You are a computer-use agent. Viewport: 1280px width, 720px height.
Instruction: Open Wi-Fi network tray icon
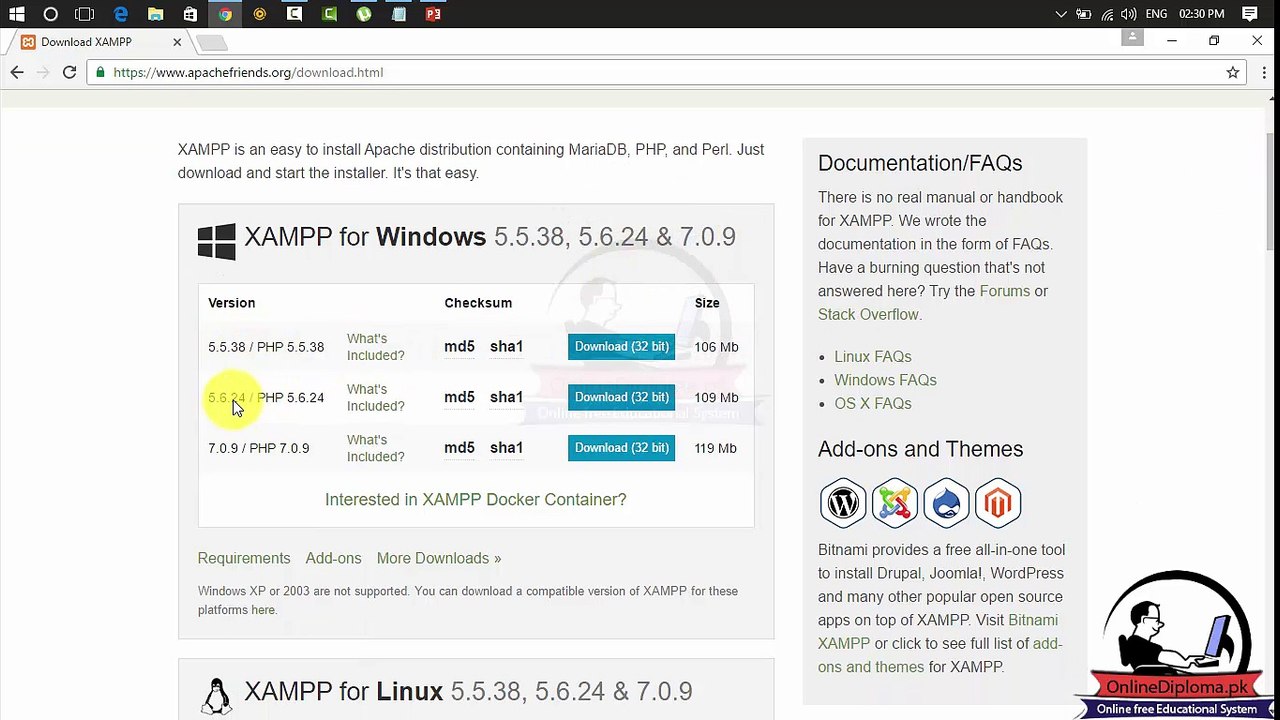[1107, 14]
